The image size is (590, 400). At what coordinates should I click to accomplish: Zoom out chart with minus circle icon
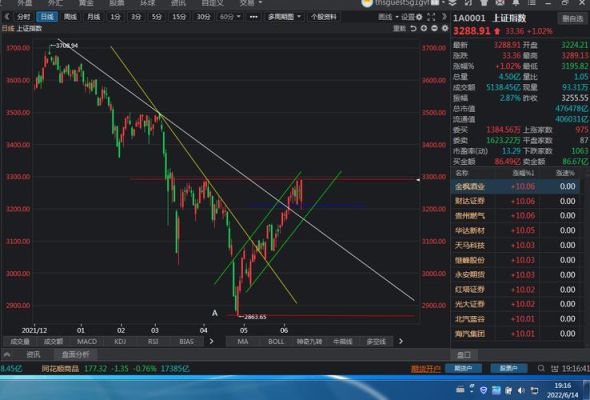click(434, 29)
